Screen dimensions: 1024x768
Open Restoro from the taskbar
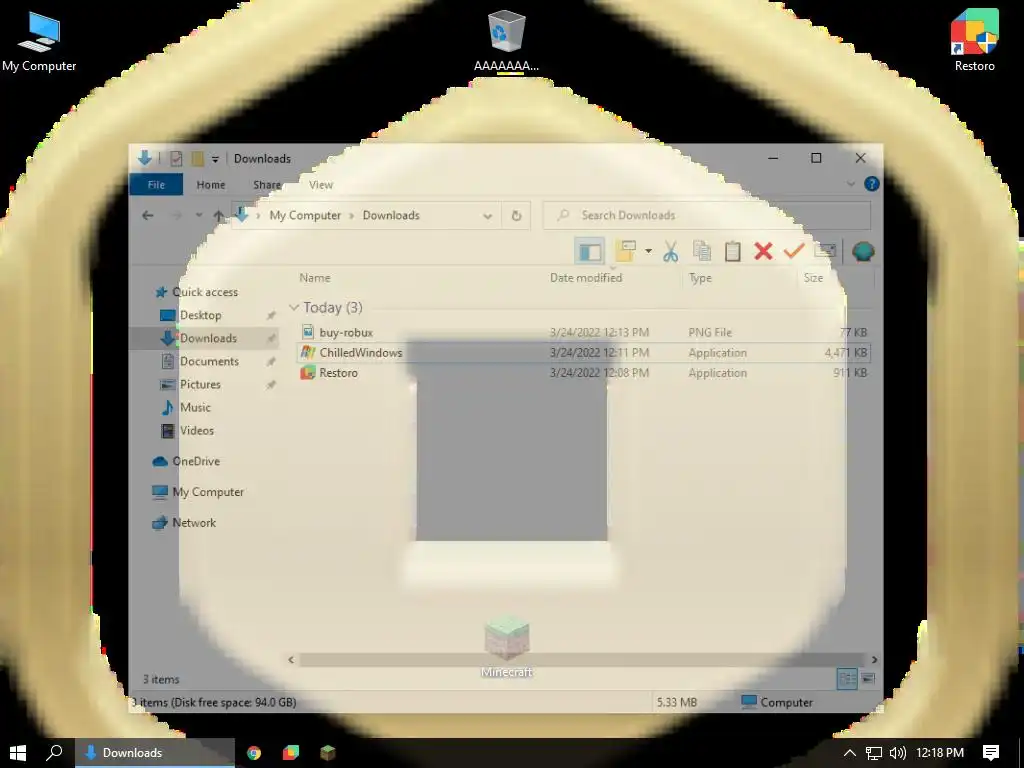291,752
